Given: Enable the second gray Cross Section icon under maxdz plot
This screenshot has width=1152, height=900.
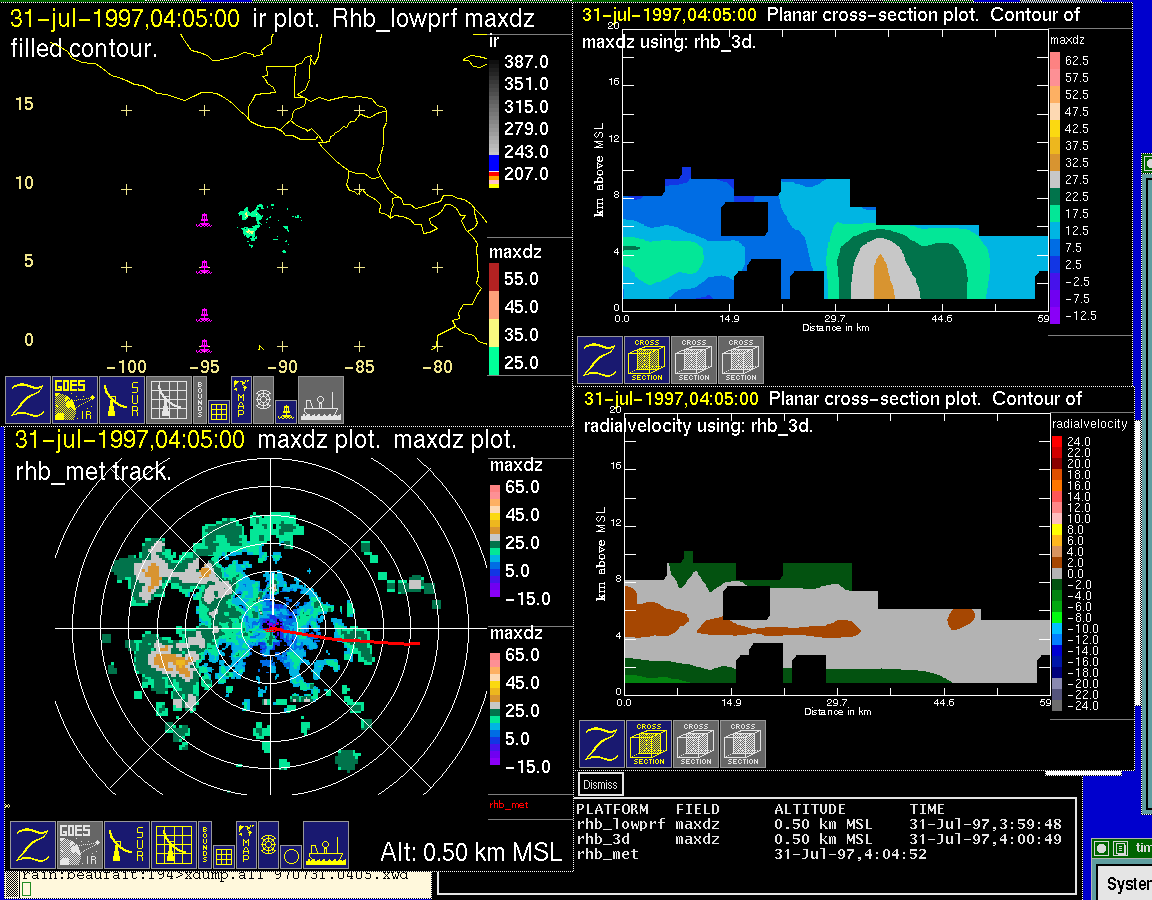Looking at the screenshot, I should pyautogui.click(x=694, y=360).
